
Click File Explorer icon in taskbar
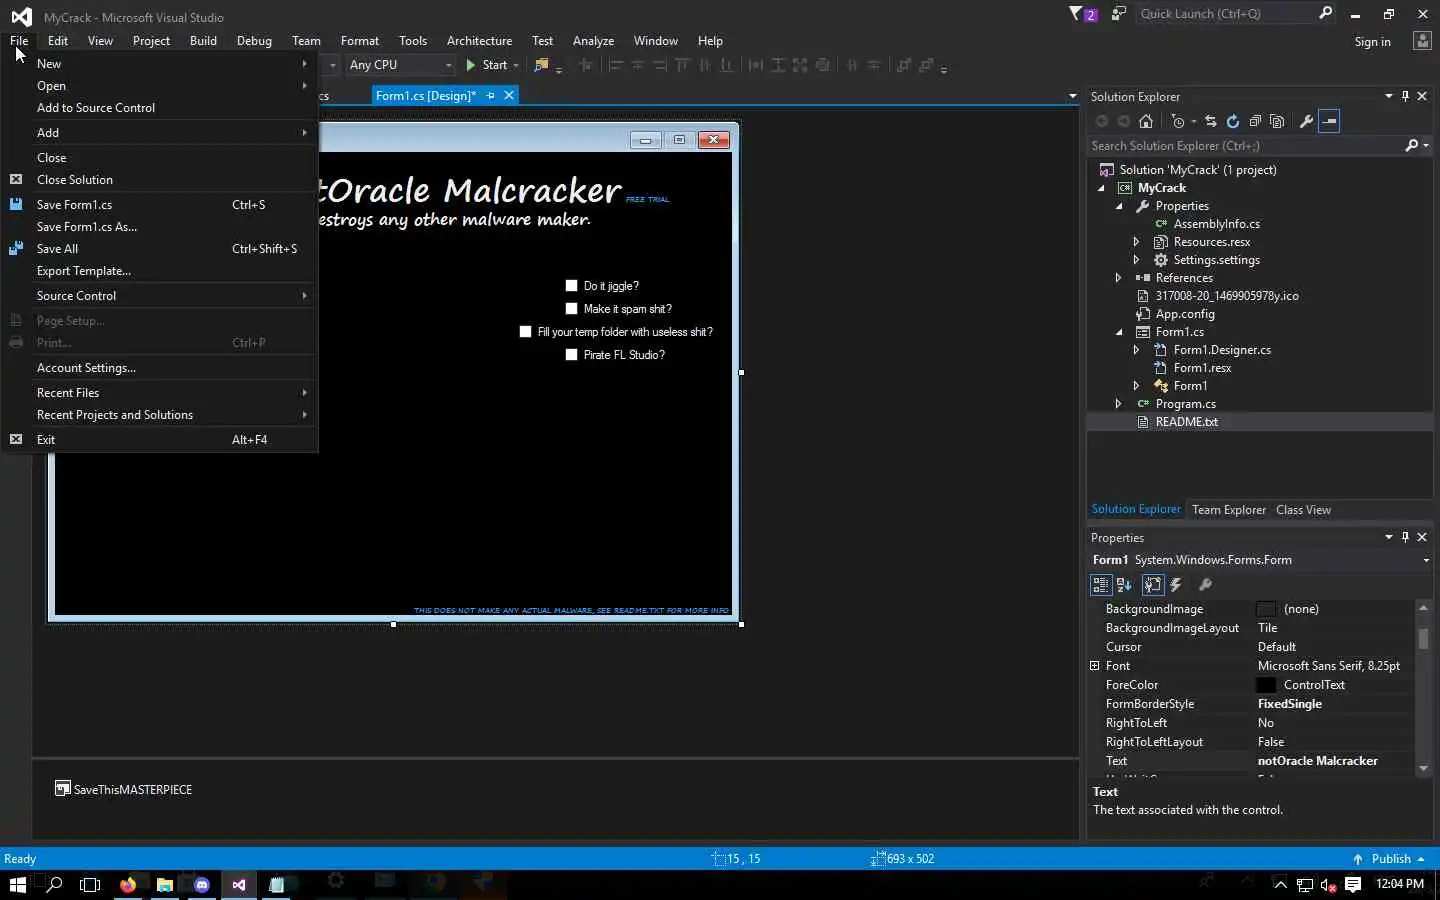coord(165,884)
